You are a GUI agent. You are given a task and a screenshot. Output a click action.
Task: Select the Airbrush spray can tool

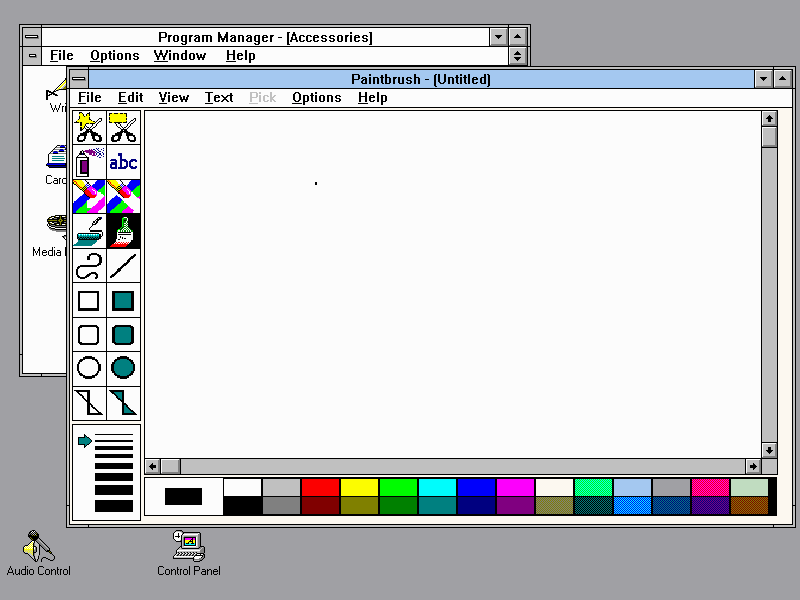pos(89,162)
